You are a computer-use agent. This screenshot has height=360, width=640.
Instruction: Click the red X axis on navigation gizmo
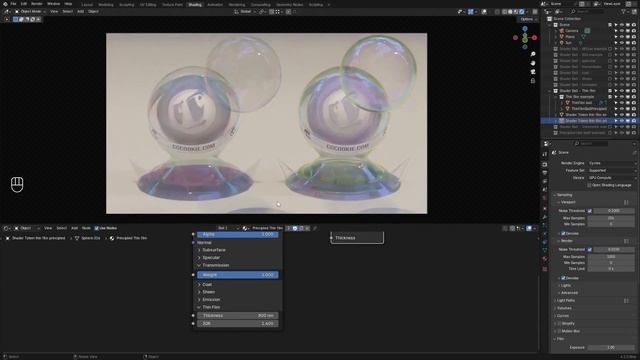click(534, 38)
